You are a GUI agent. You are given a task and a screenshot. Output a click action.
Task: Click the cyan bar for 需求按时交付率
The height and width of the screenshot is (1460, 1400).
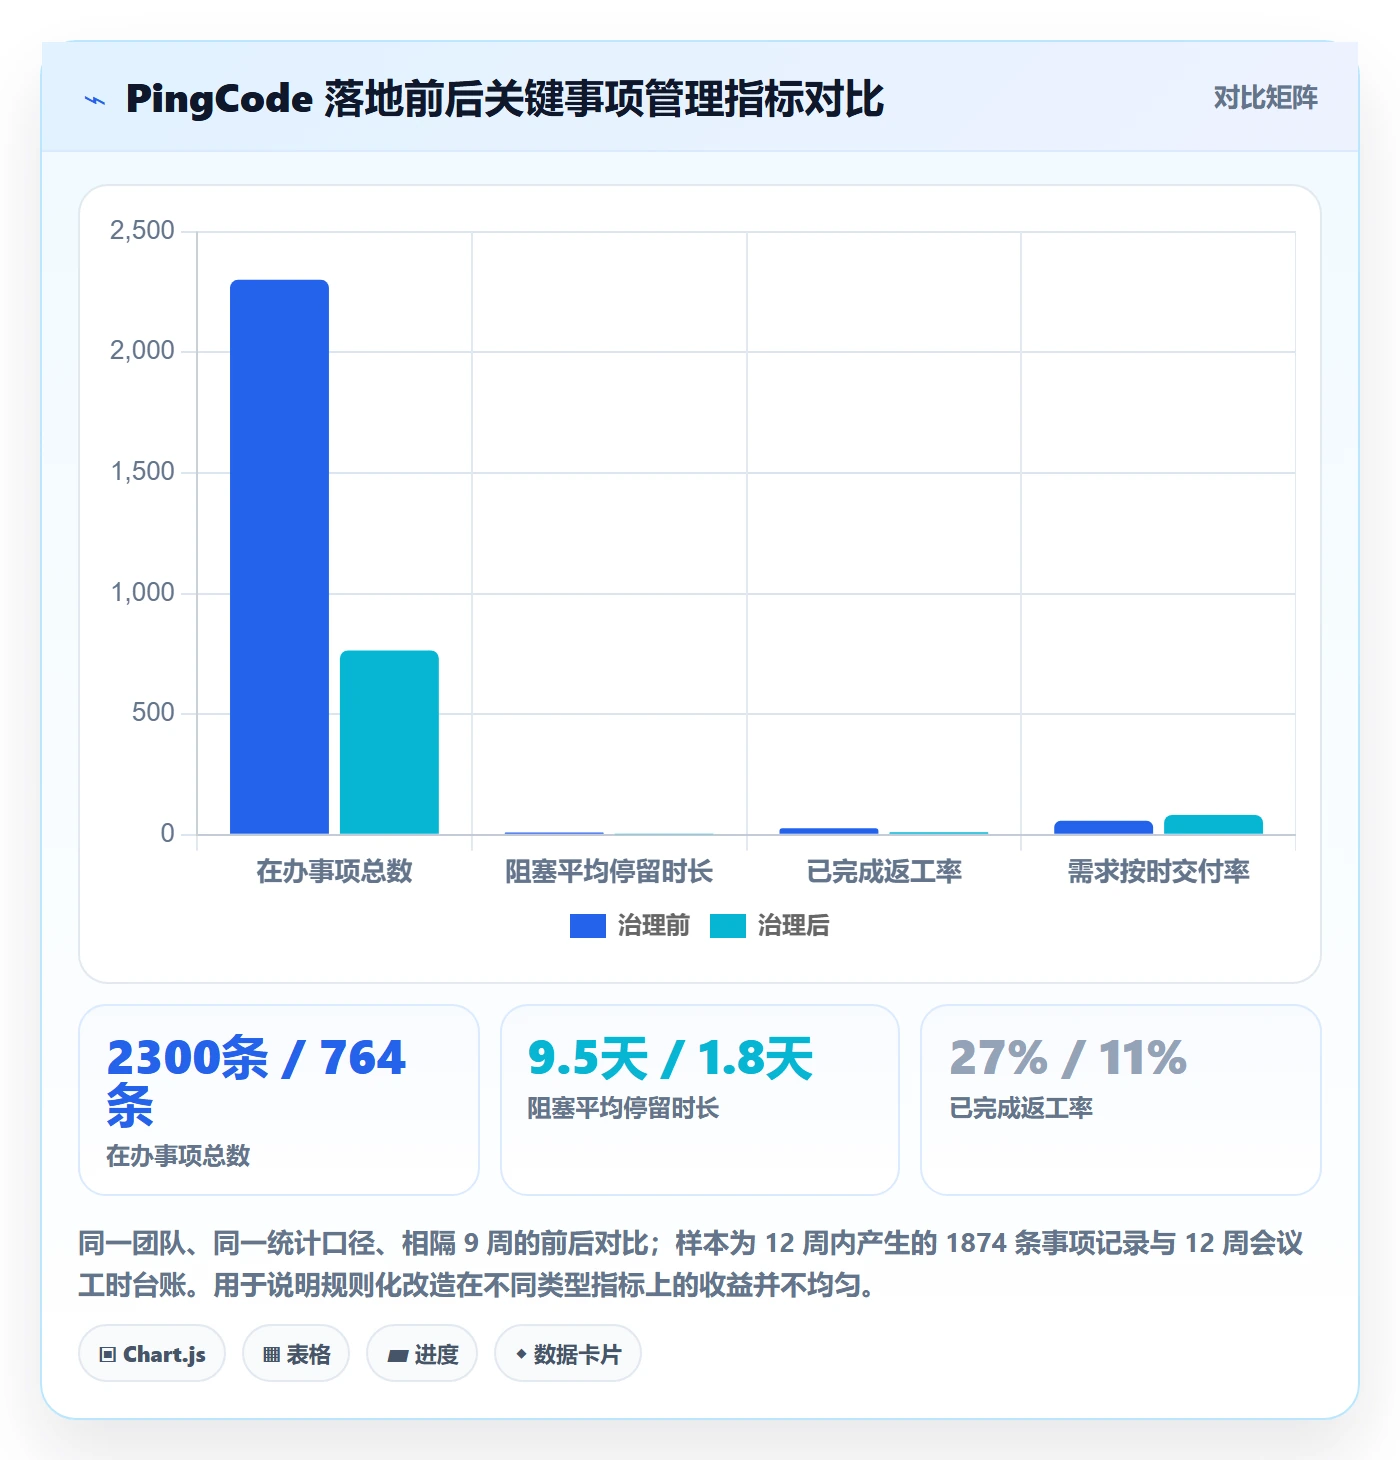coord(1213,825)
